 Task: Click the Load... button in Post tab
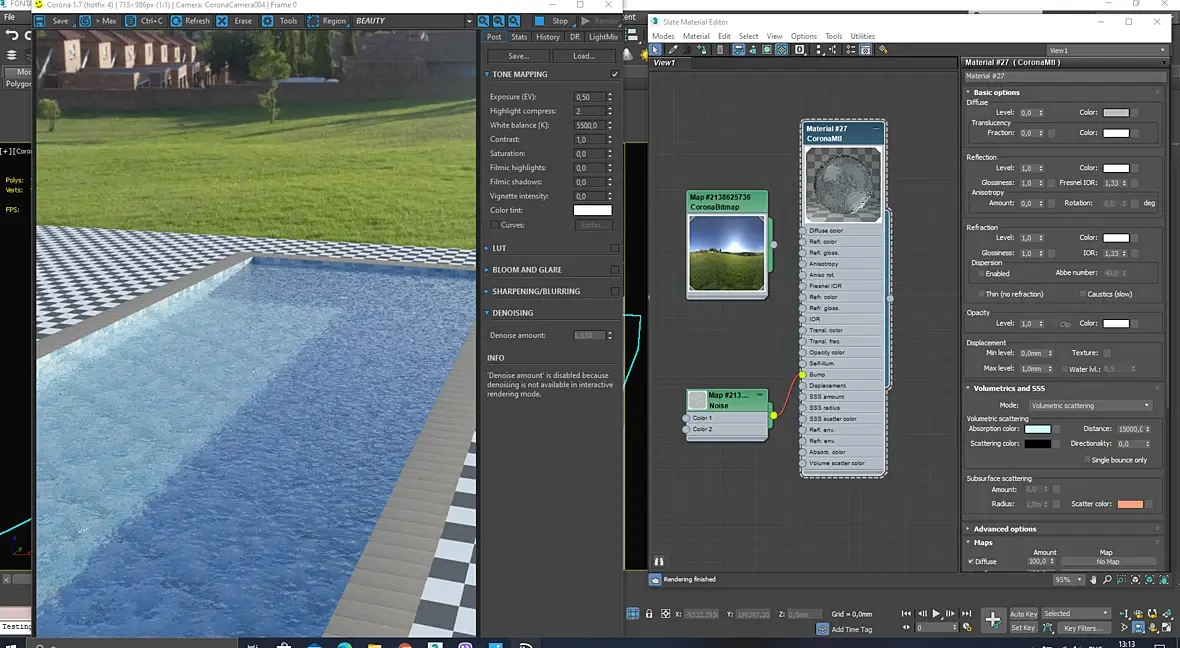[583, 56]
